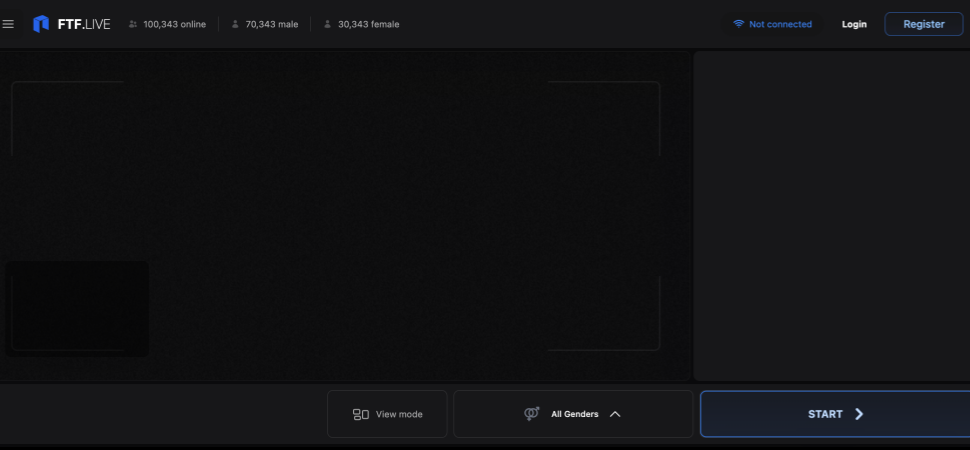Click the empty chat panel on right

(830, 215)
